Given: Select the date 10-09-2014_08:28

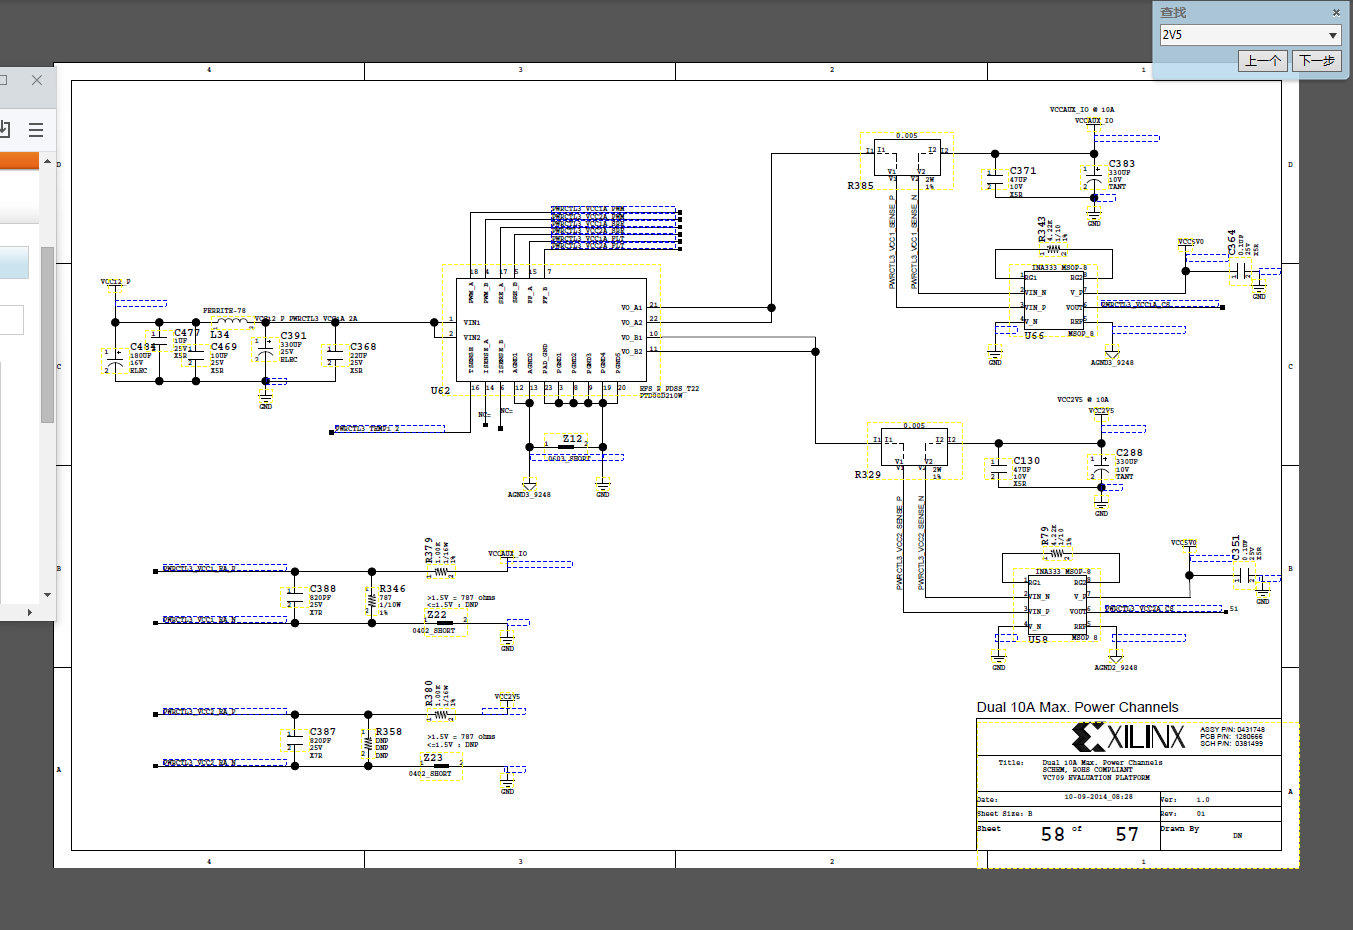Looking at the screenshot, I should click(1099, 798).
